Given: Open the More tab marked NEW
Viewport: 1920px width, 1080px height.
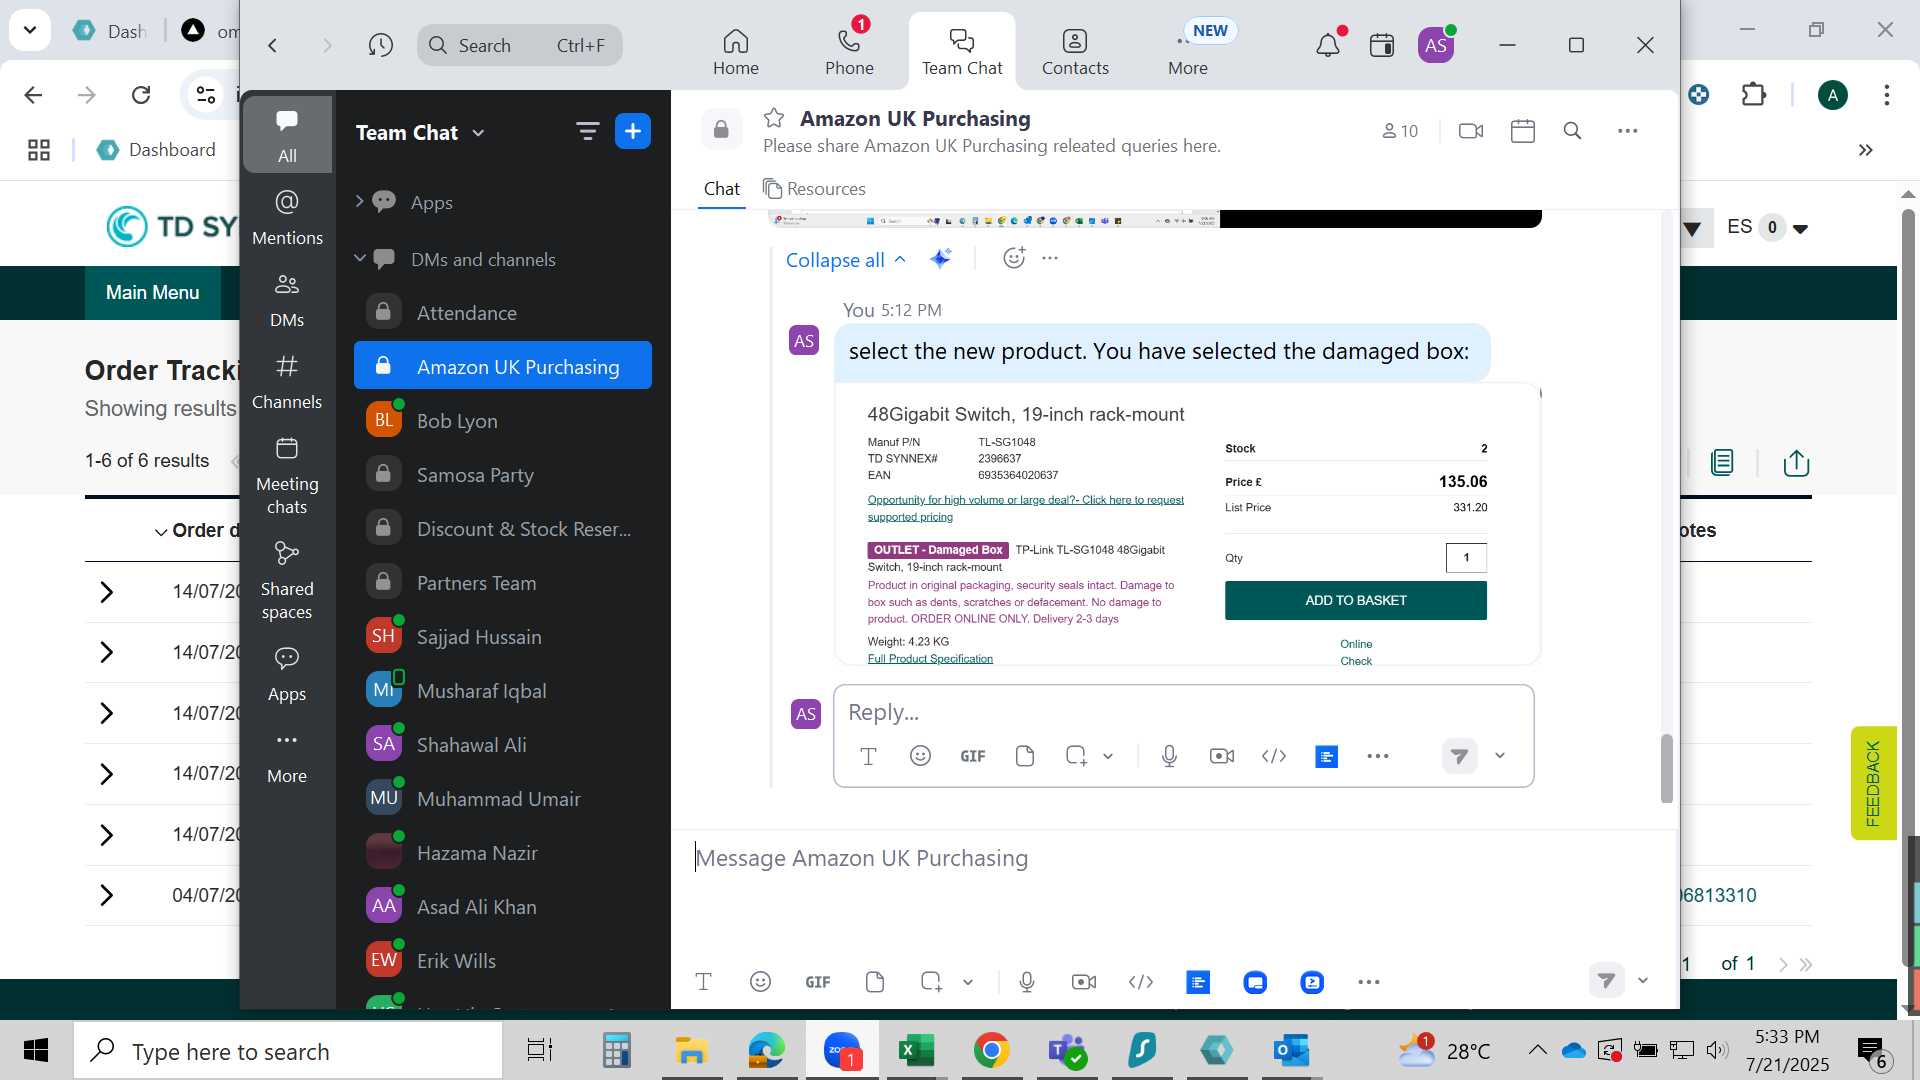Looking at the screenshot, I should (x=1188, y=51).
